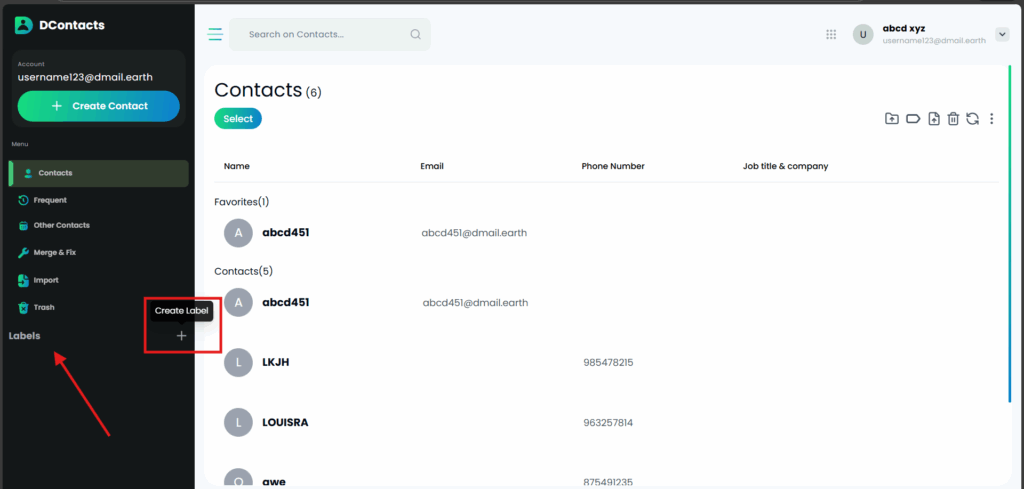1024x489 pixels.
Task: Click the trash bin icon in contacts toolbar
Action: (x=953, y=119)
